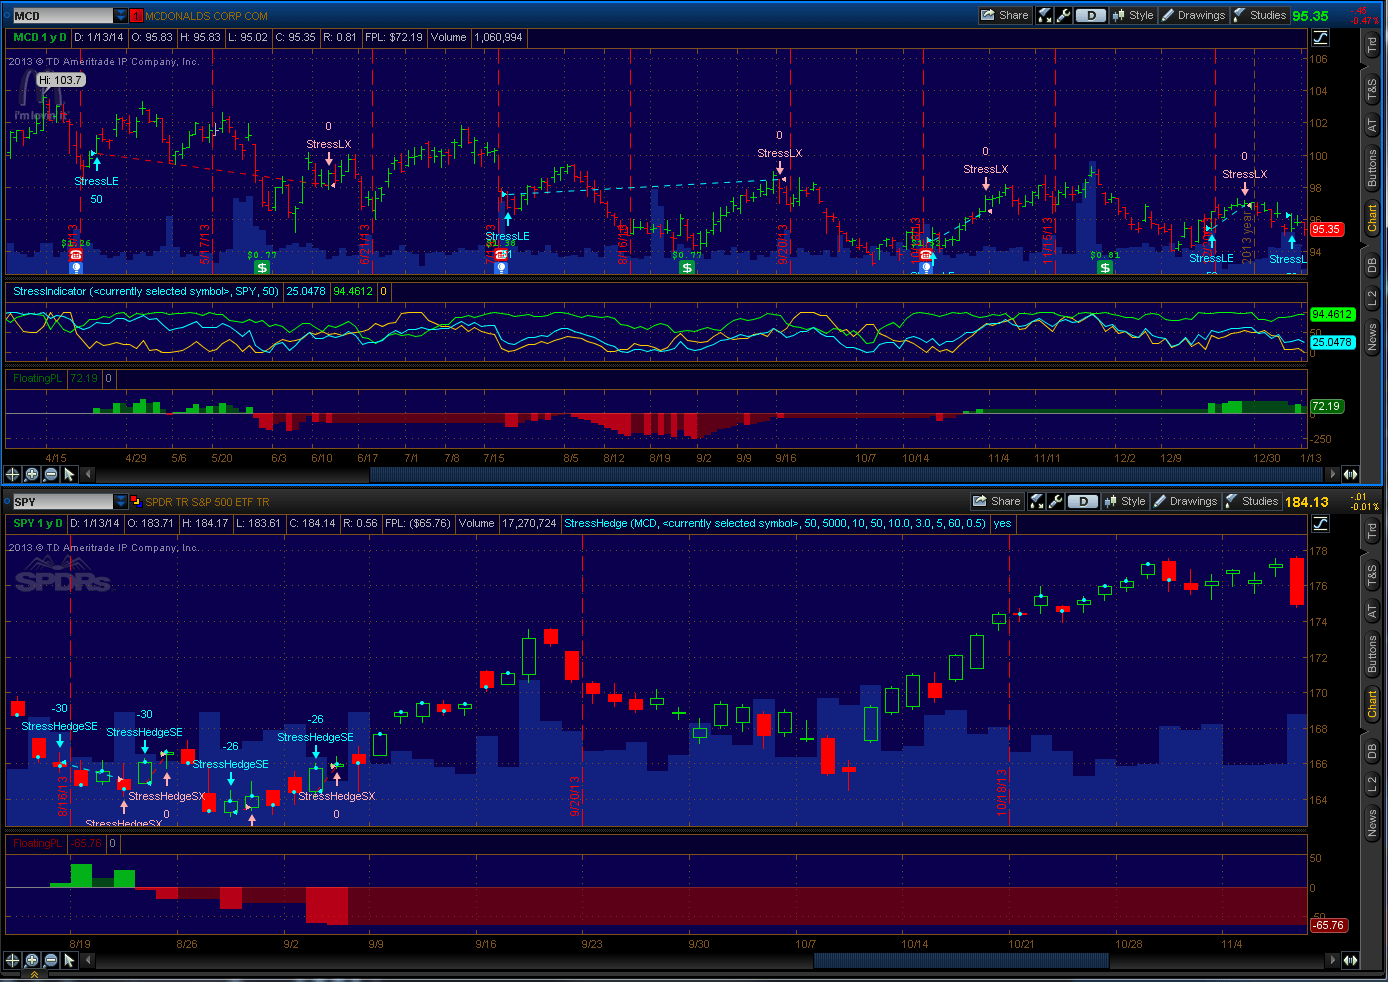
Task: Open the News sidebar tab on upper chart
Action: click(1372, 337)
